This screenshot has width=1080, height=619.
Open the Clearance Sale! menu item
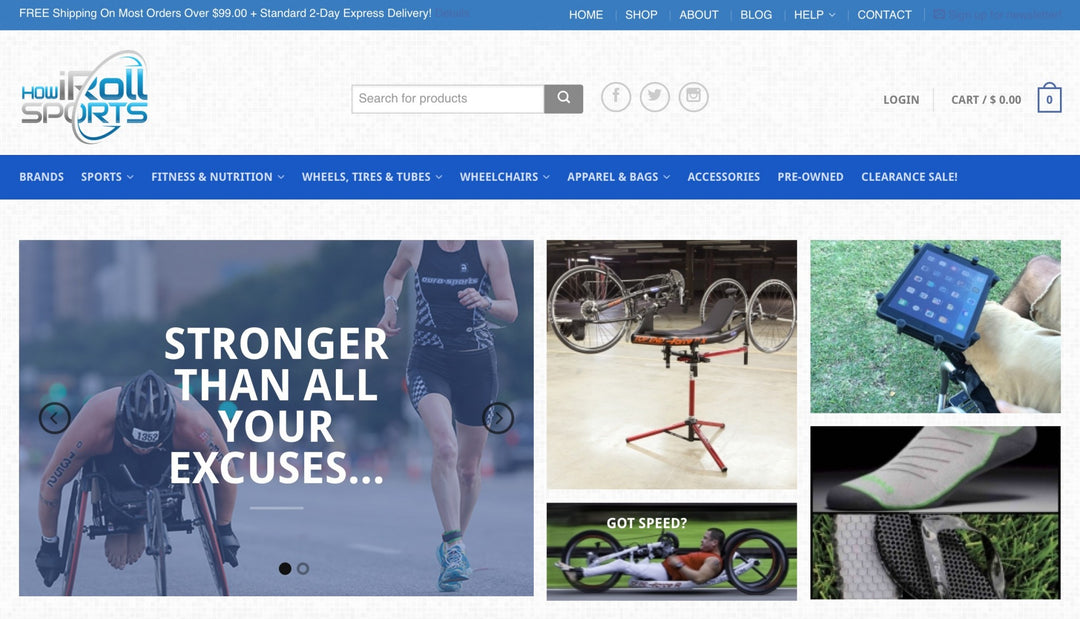click(909, 177)
